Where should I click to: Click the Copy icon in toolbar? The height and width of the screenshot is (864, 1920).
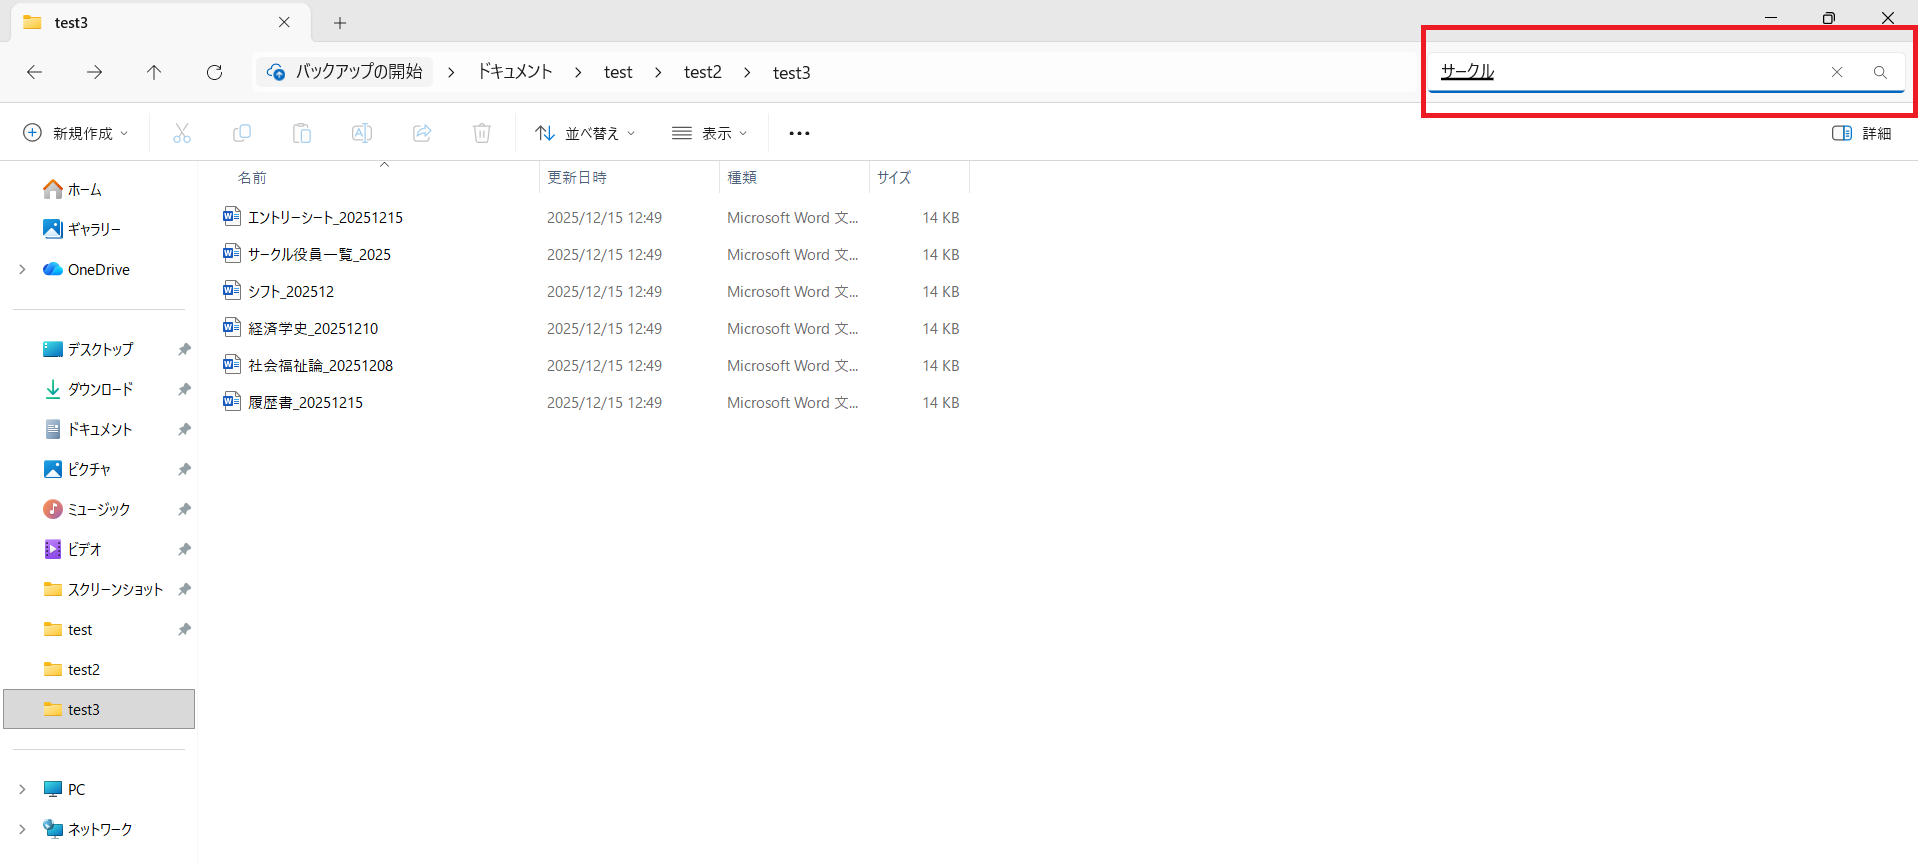coord(242,133)
